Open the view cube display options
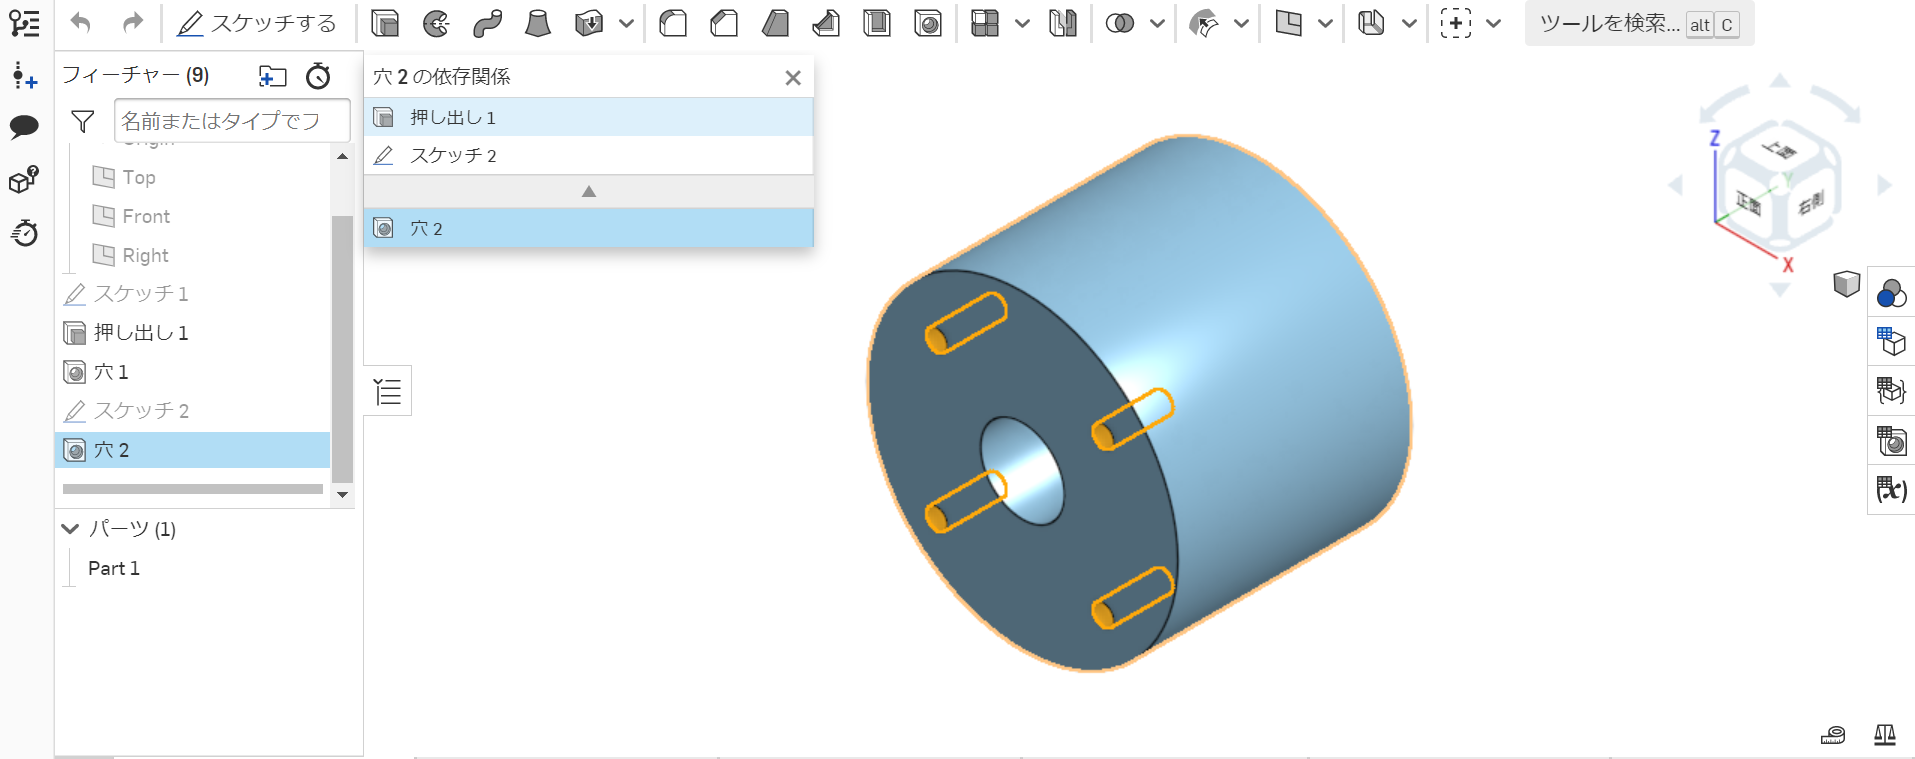1915x759 pixels. click(x=1846, y=284)
